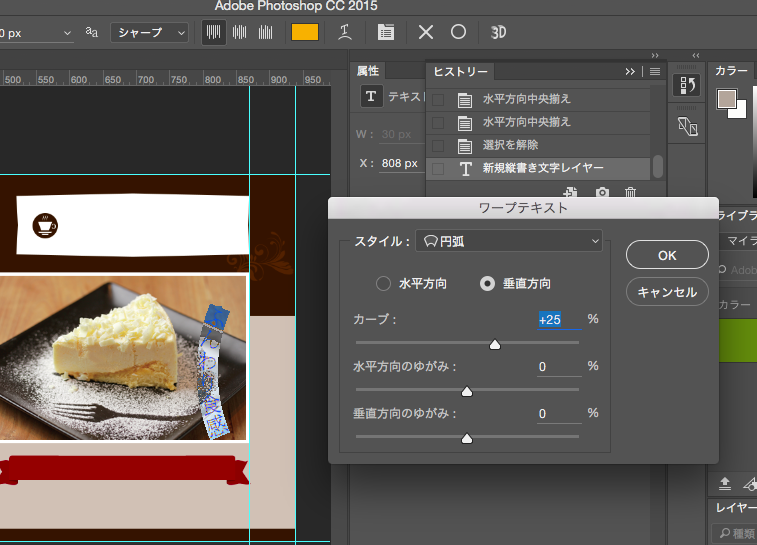Click the 垂直方向のゆがみ slider handle
This screenshot has width=757, height=545.
(466, 438)
